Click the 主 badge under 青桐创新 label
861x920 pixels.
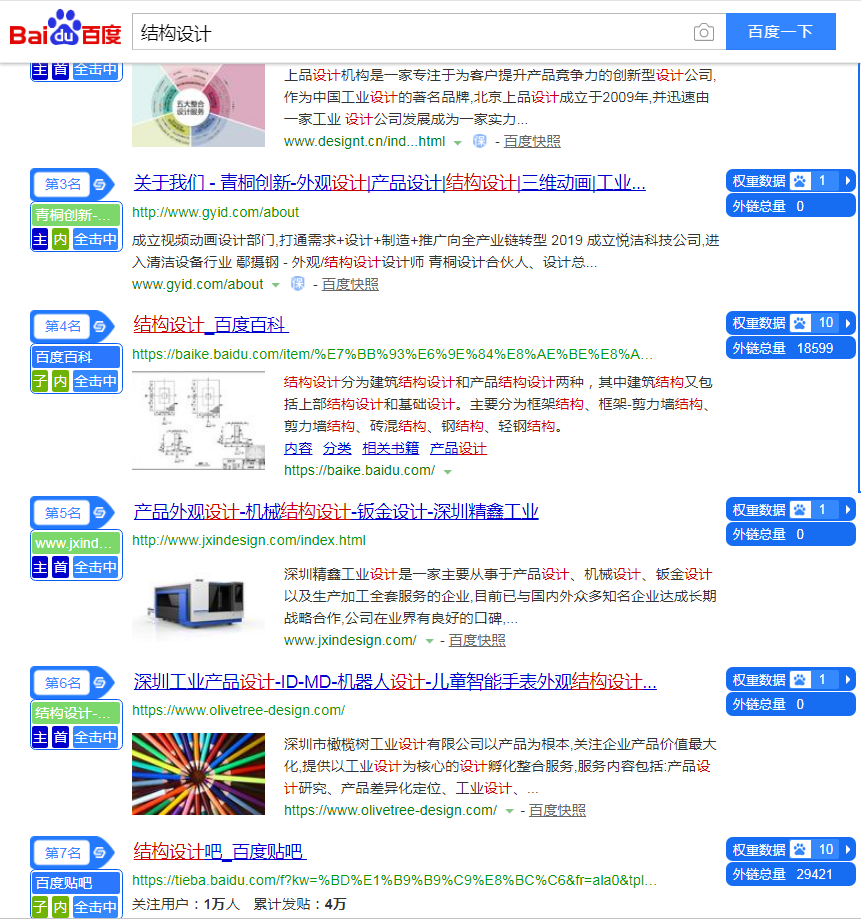(40, 239)
